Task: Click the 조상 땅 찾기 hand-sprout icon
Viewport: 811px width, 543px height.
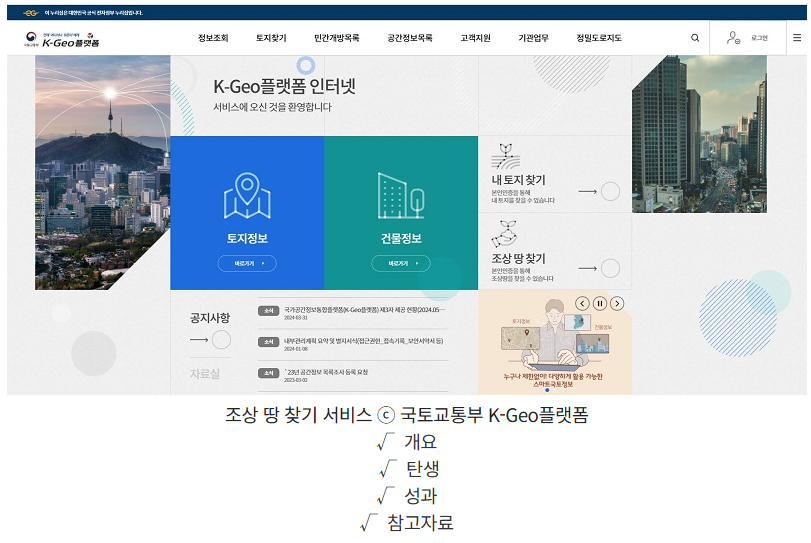Action: [x=504, y=234]
